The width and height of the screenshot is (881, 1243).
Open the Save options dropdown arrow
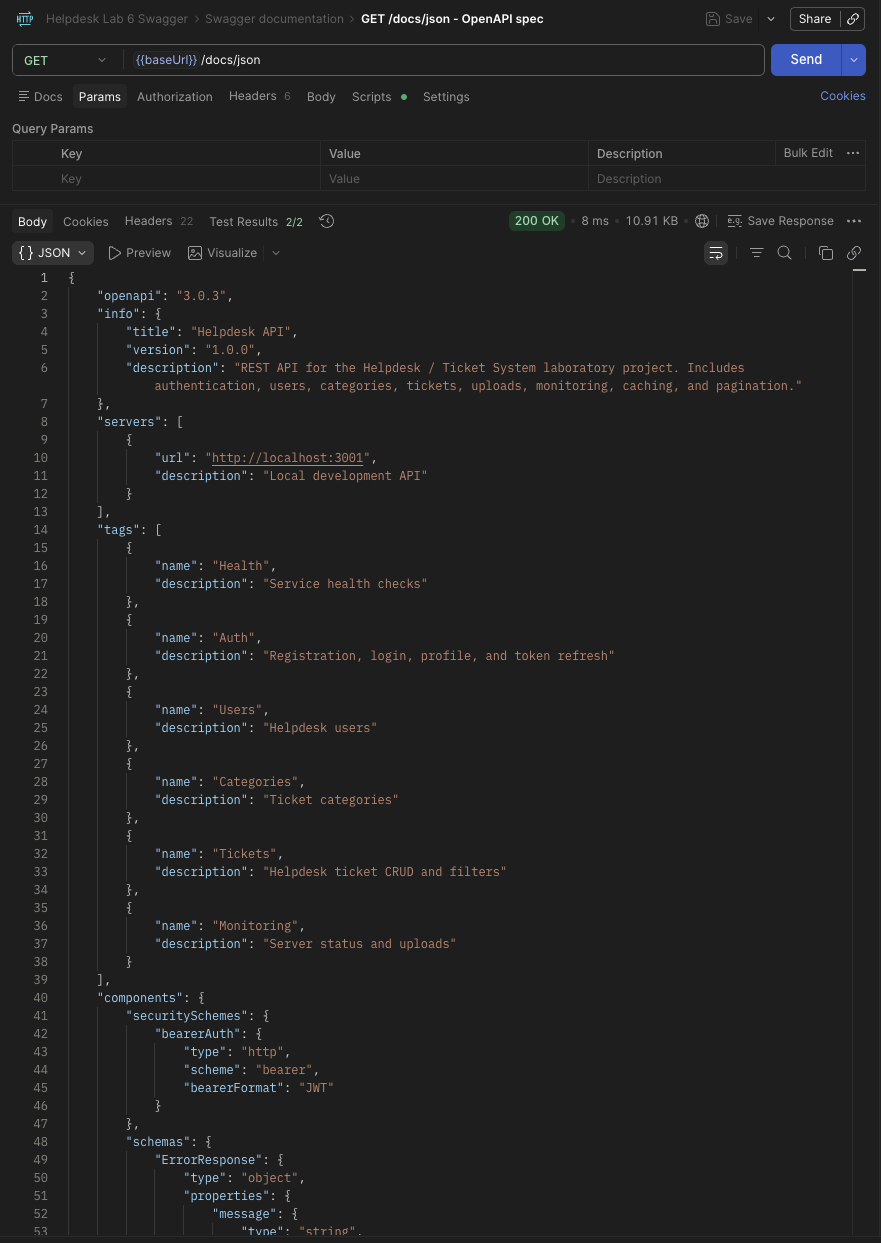pyautogui.click(x=770, y=19)
